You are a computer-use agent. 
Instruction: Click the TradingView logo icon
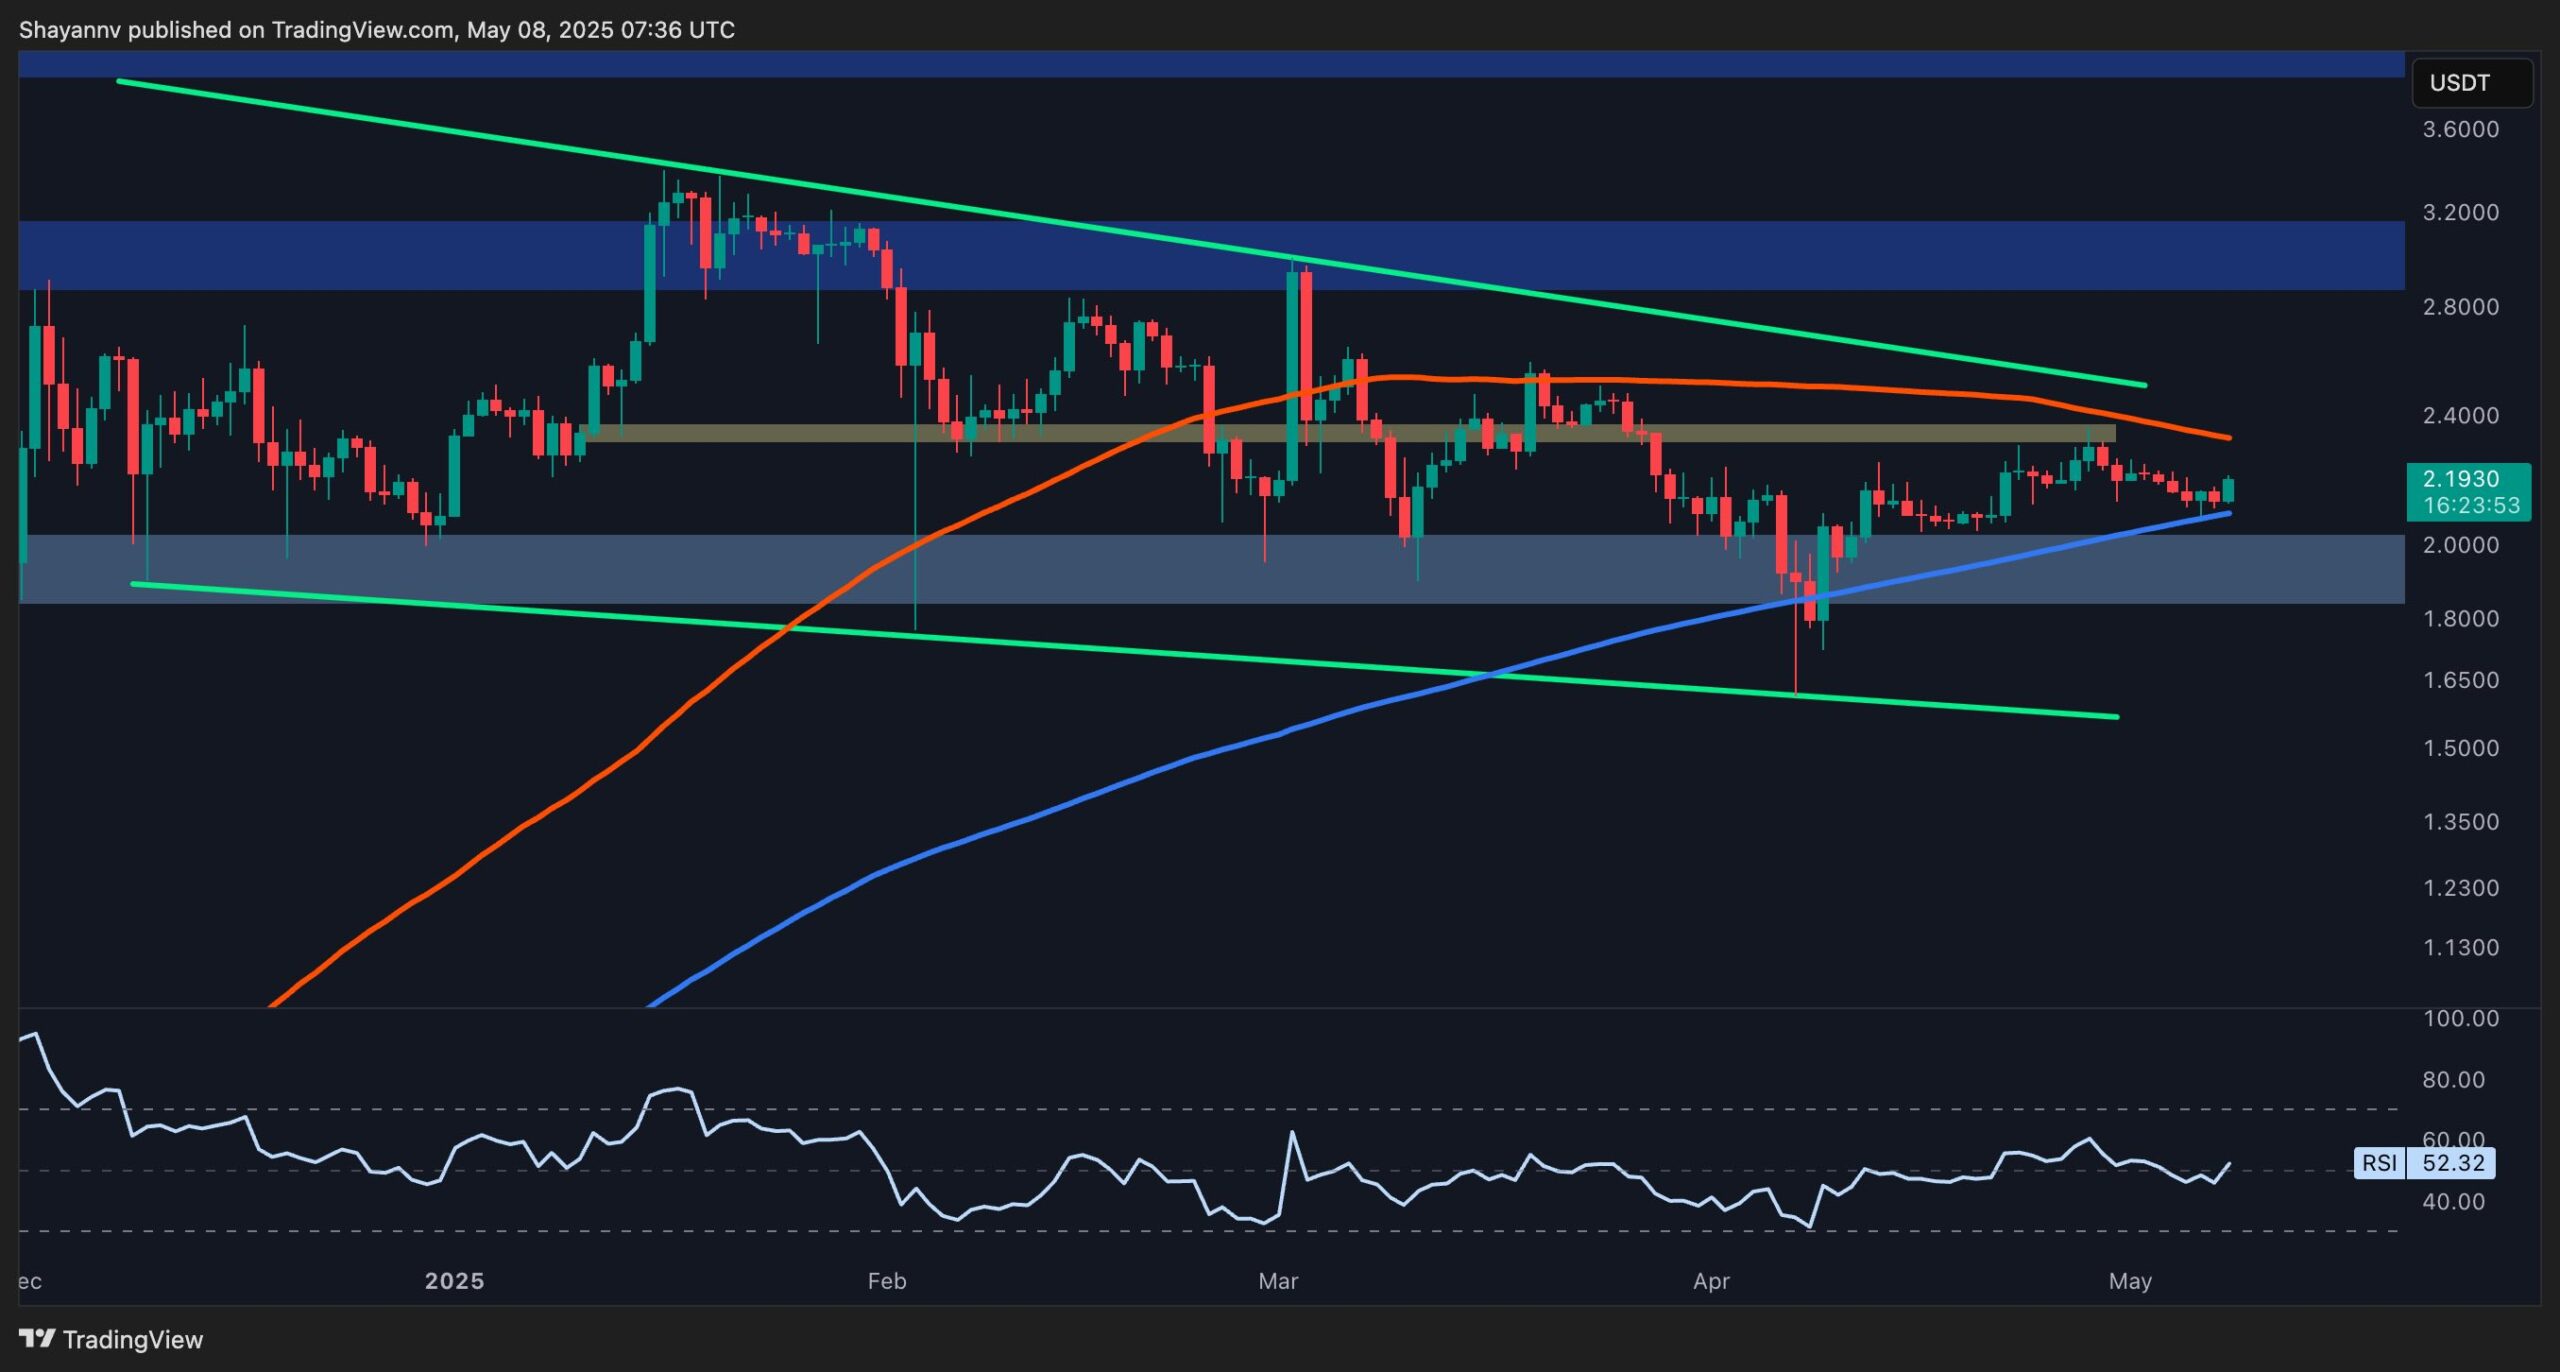click(36, 1338)
